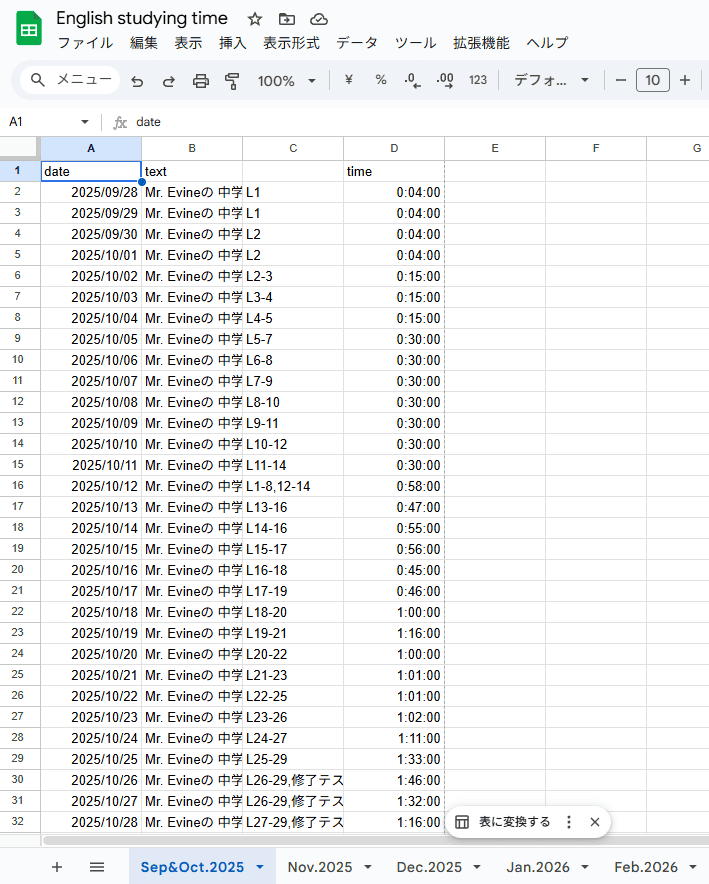This screenshot has height=884, width=709.
Task: Click the 表に変換する button
Action: click(503, 822)
